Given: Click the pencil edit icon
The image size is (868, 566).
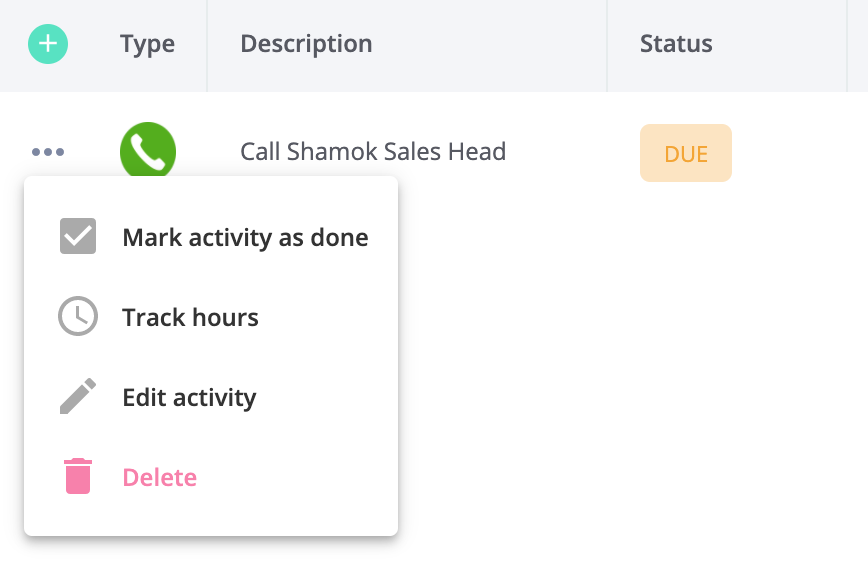Looking at the screenshot, I should click(78, 397).
